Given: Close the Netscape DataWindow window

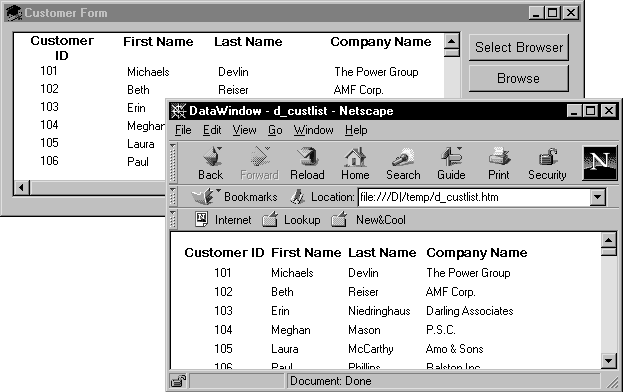Looking at the screenshot, I should coord(609,110).
